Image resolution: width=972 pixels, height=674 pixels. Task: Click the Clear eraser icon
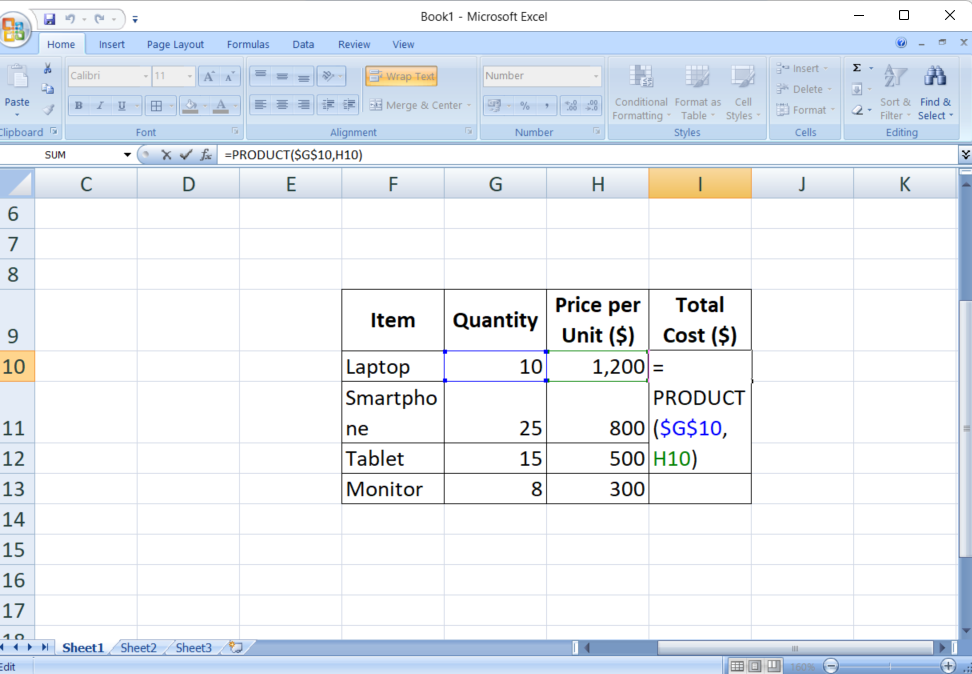[857, 110]
